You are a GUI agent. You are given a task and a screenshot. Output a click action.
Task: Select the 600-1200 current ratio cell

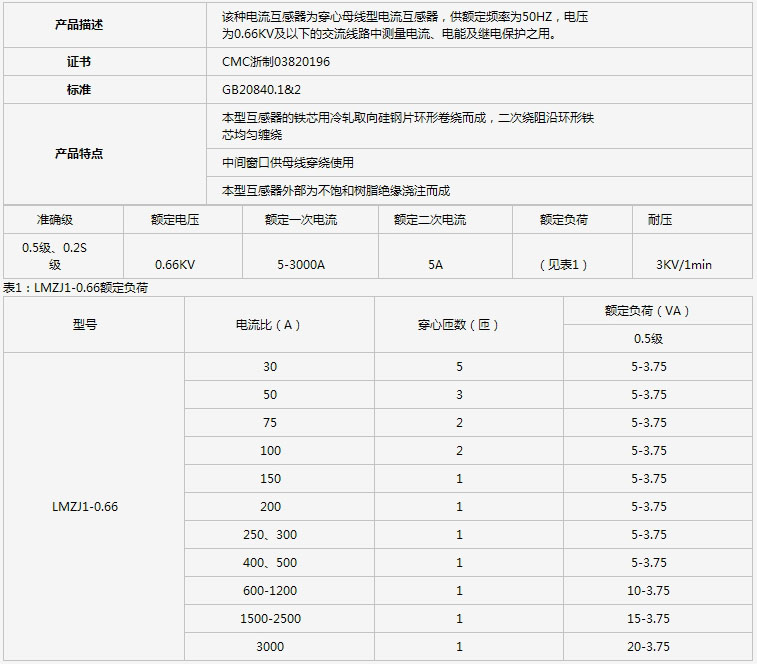270,591
